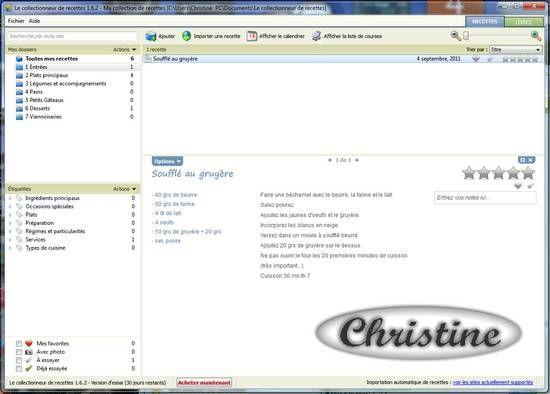Click the Ajouter recipe icon
The image size is (550, 394).
click(x=151, y=36)
